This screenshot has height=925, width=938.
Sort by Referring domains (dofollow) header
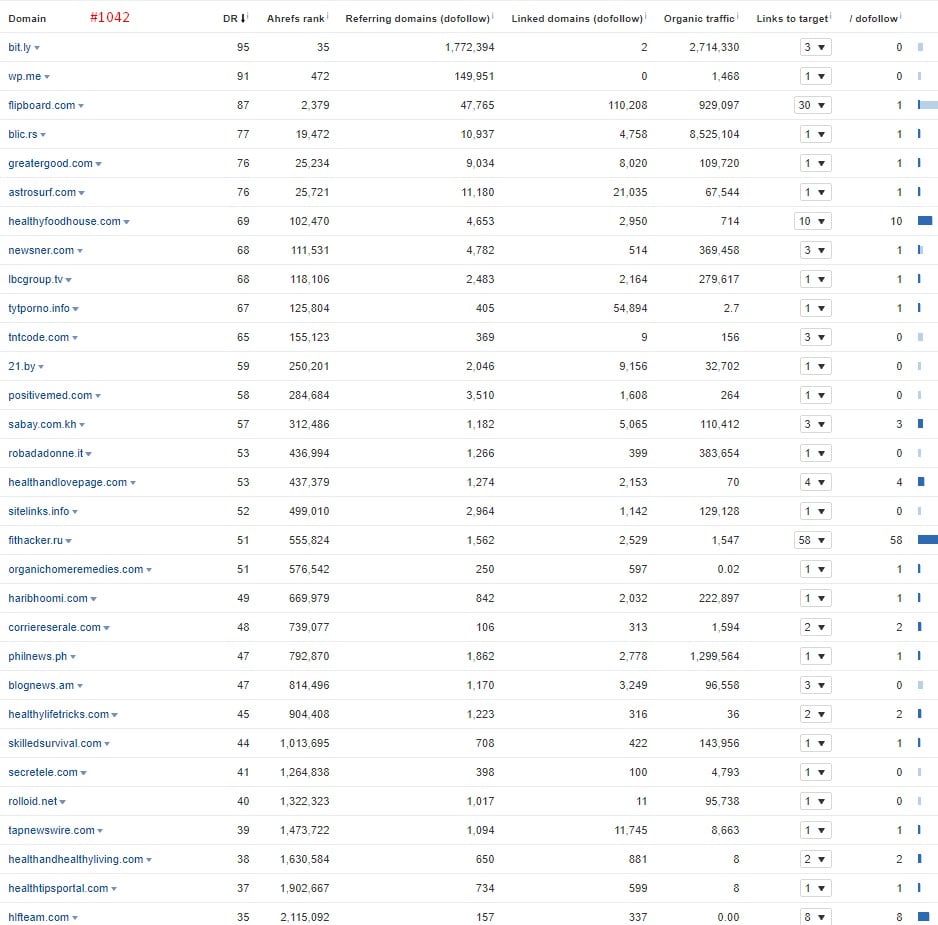417,19
